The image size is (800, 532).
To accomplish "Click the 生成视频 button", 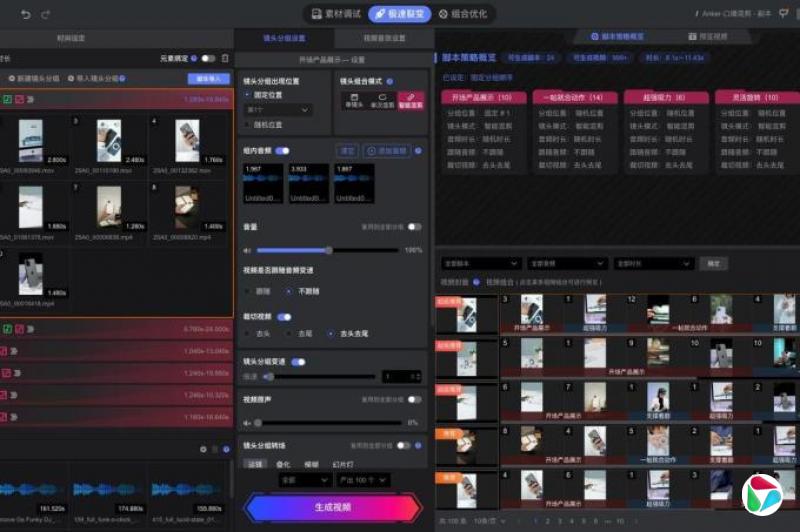I will (x=333, y=507).
